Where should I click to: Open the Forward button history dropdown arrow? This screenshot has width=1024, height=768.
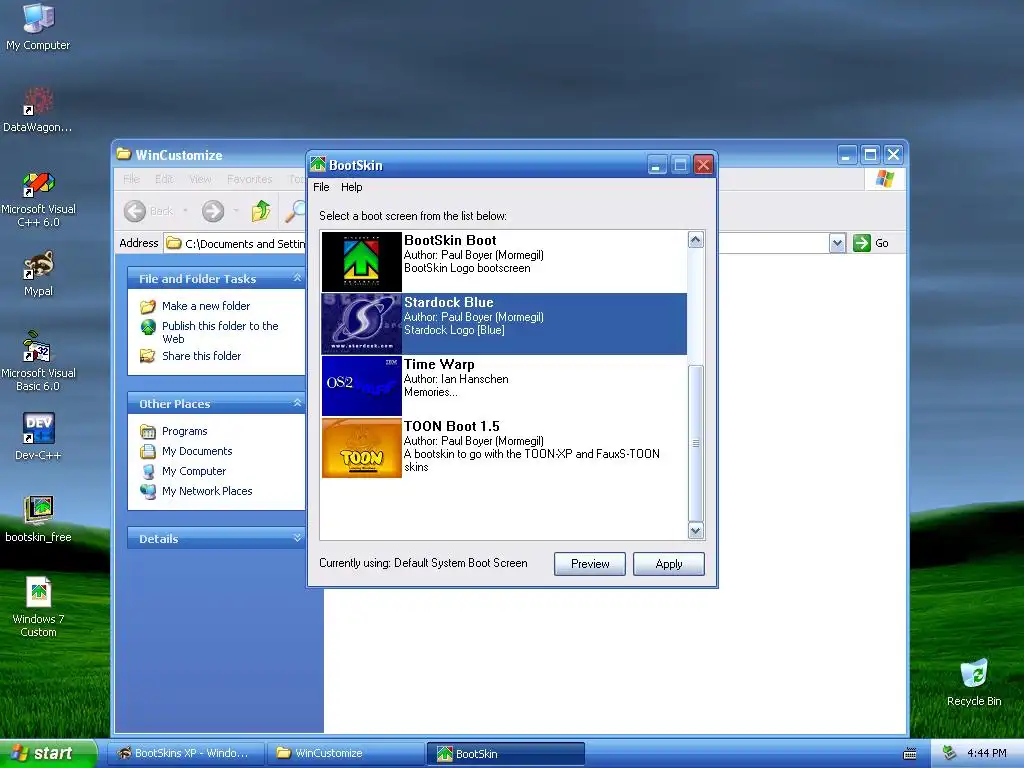click(236, 211)
